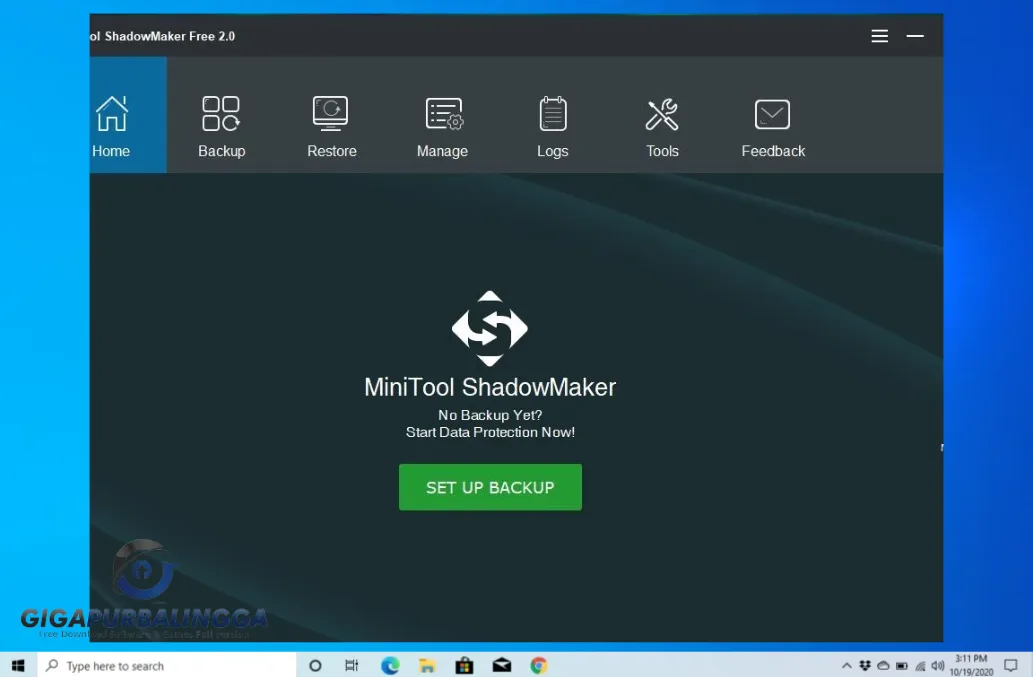Open the hamburger menu in title bar
This screenshot has width=1033, height=677.
coord(879,36)
